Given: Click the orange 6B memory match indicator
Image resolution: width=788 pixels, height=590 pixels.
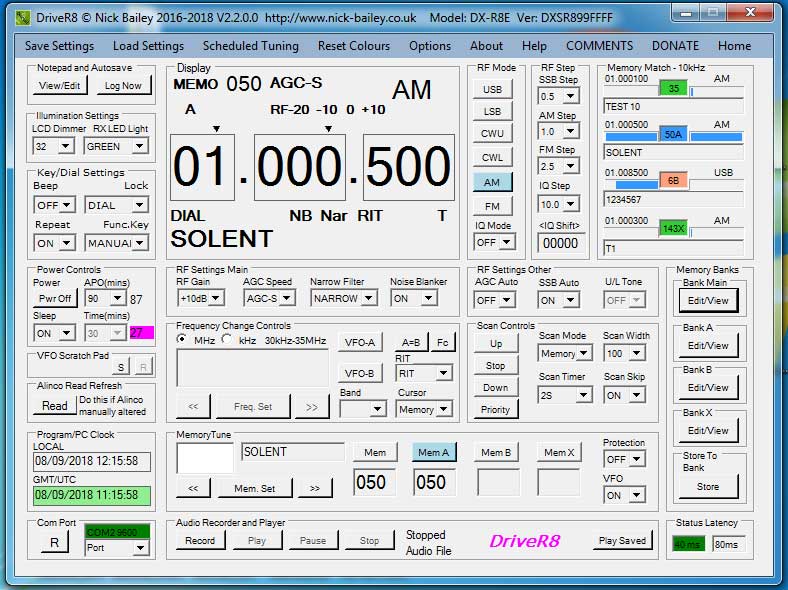Looking at the screenshot, I should [673, 180].
